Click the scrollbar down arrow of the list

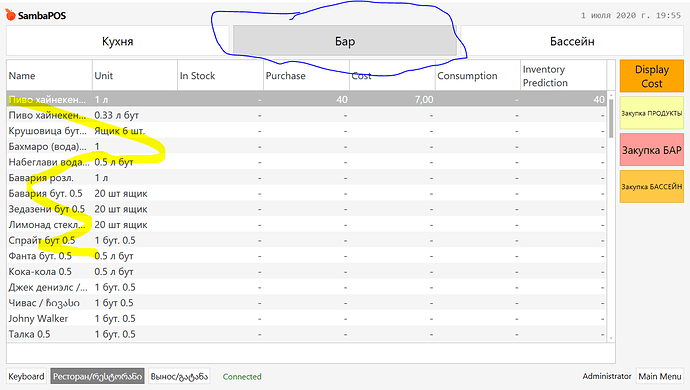[611, 338]
